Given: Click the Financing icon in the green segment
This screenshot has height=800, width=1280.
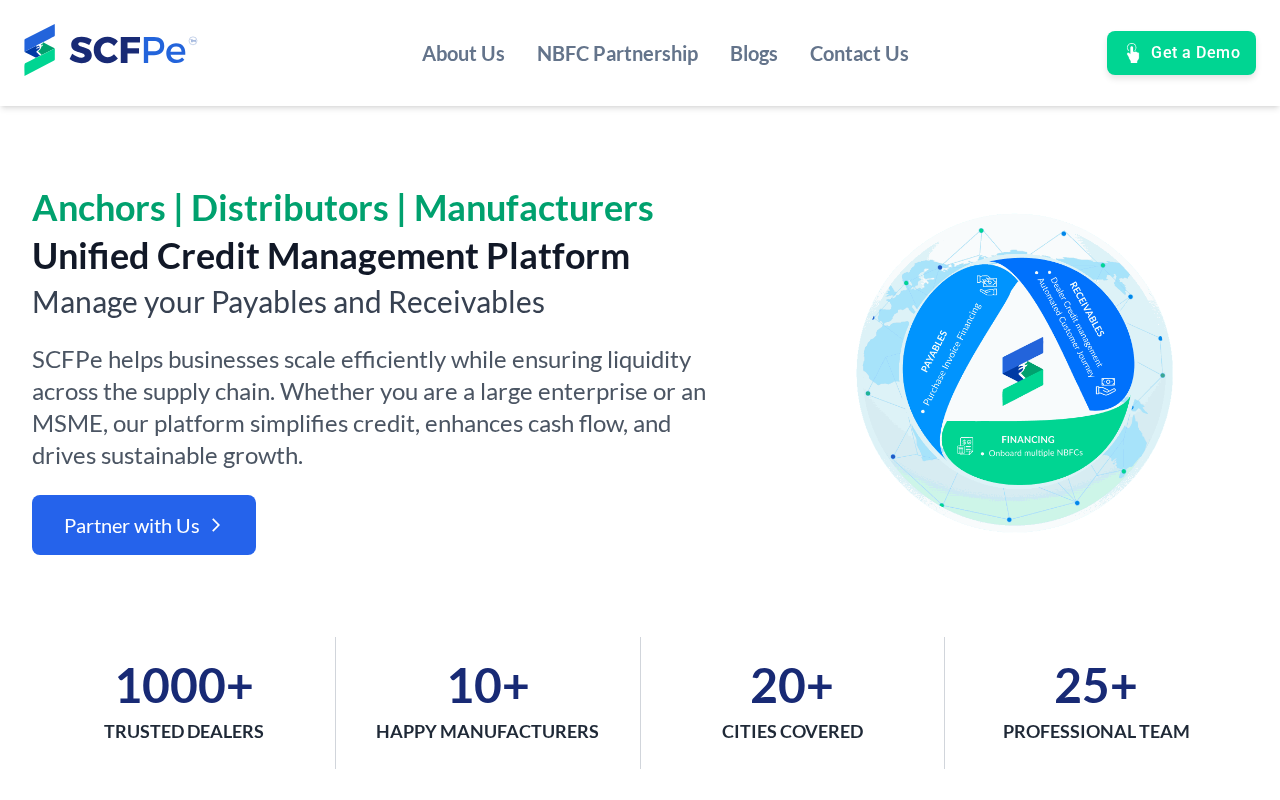Looking at the screenshot, I should click(965, 446).
